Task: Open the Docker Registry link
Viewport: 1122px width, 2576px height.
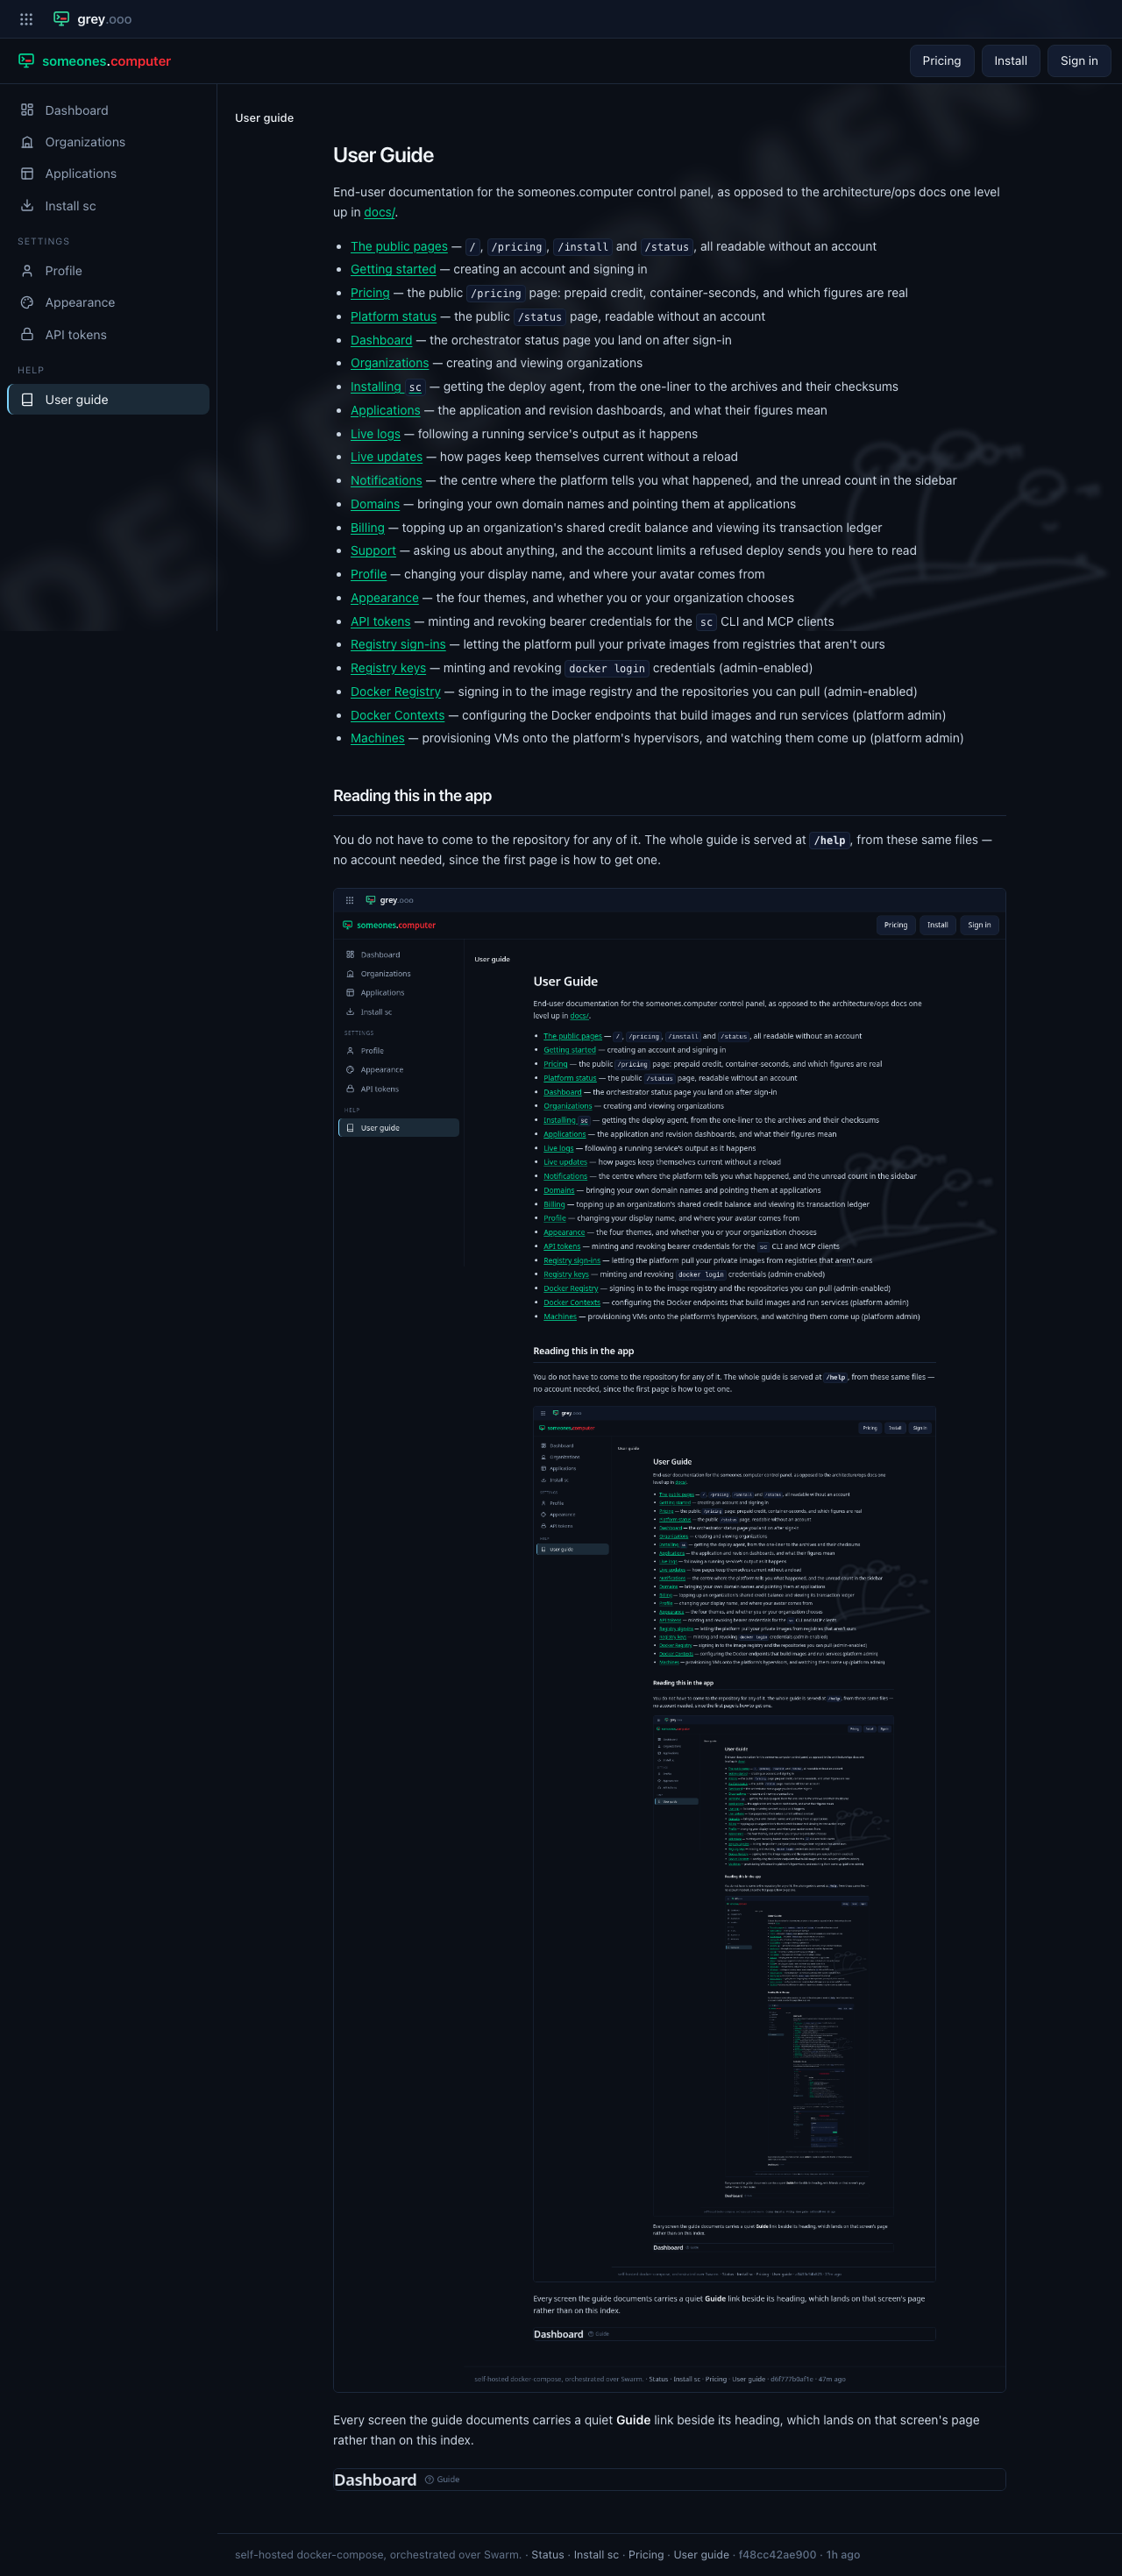Action: [395, 692]
